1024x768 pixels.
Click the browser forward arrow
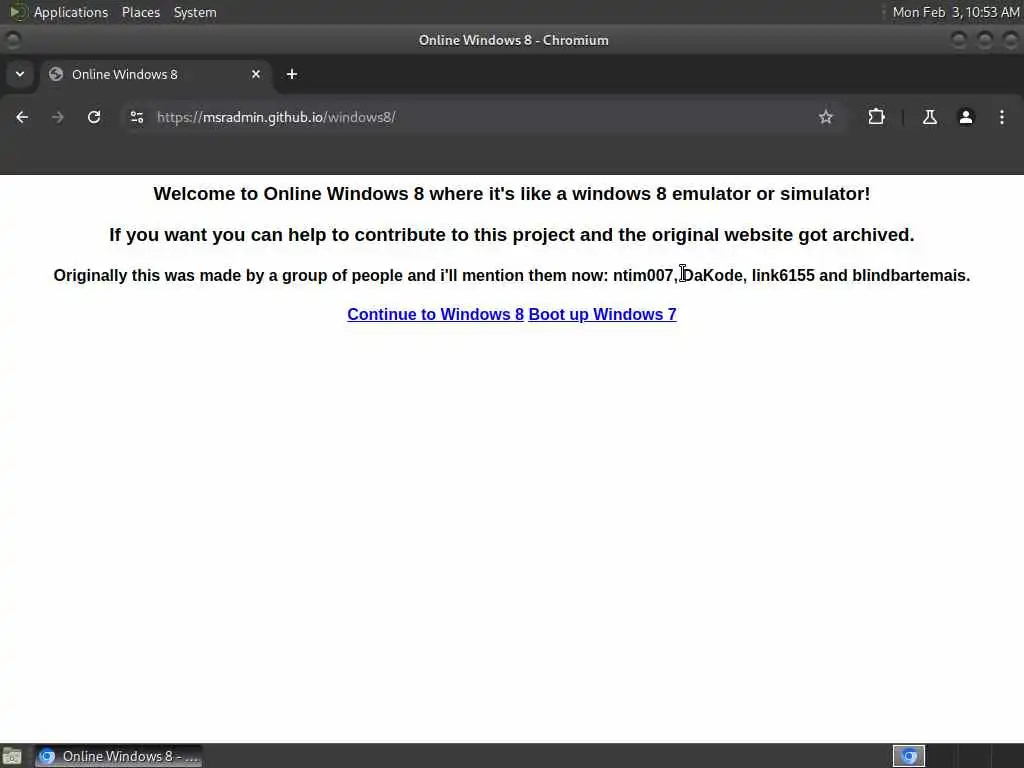[x=57, y=117]
